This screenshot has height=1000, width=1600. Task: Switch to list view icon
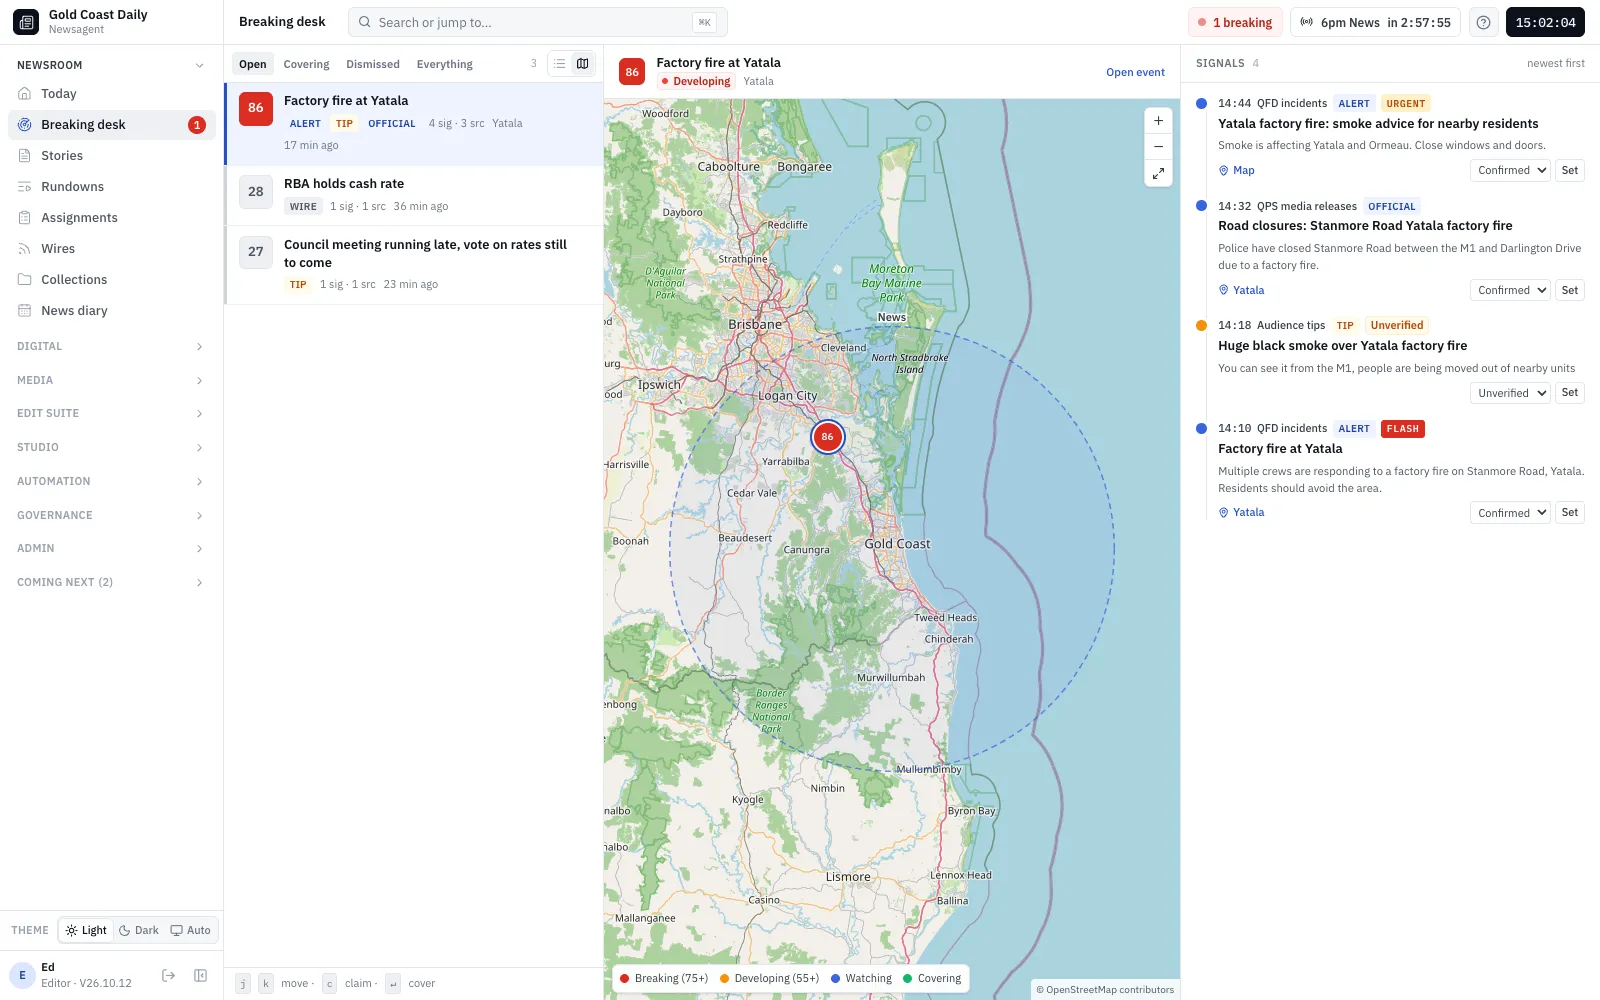560,64
